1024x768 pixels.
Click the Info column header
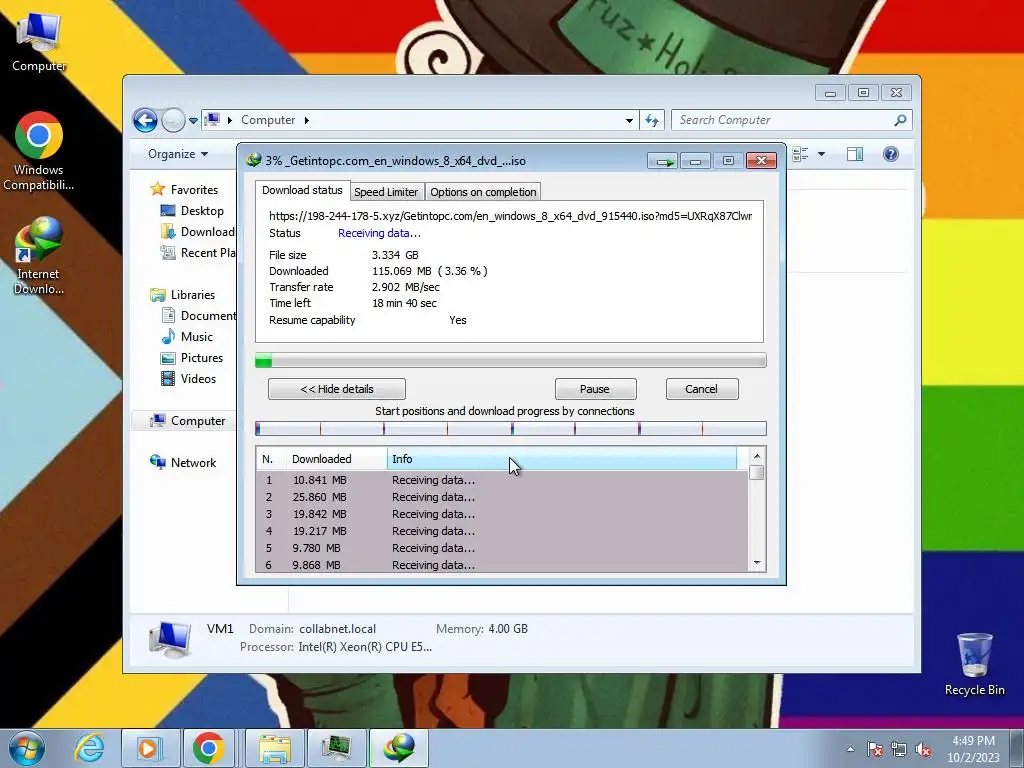pos(562,459)
